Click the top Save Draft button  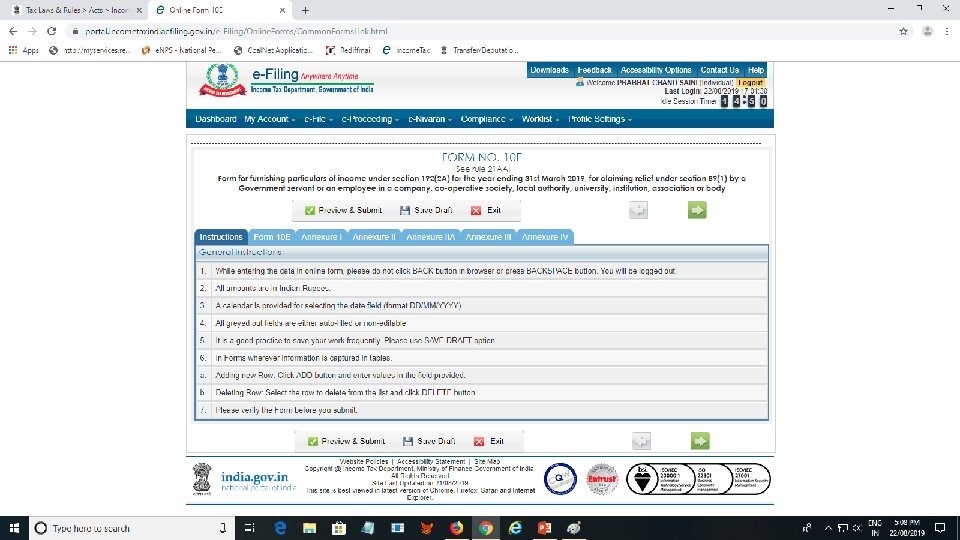(x=426, y=210)
